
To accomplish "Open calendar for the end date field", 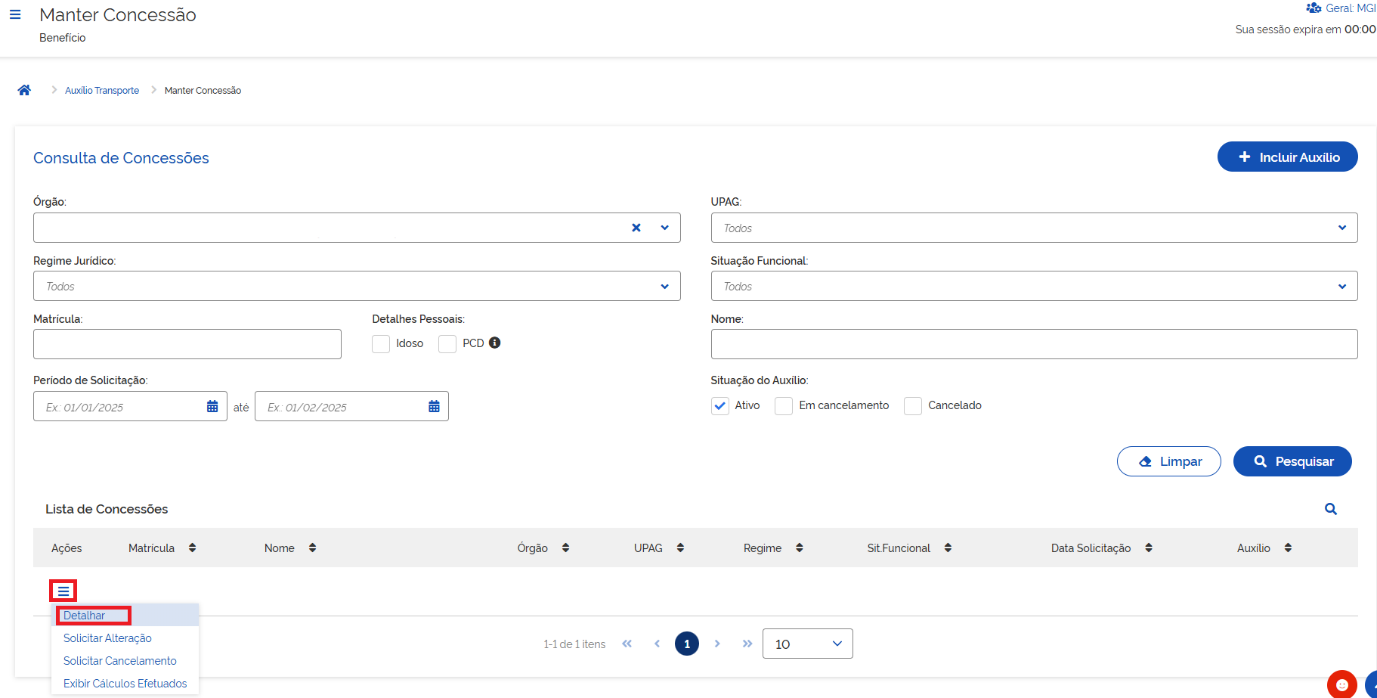I will pyautogui.click(x=434, y=406).
